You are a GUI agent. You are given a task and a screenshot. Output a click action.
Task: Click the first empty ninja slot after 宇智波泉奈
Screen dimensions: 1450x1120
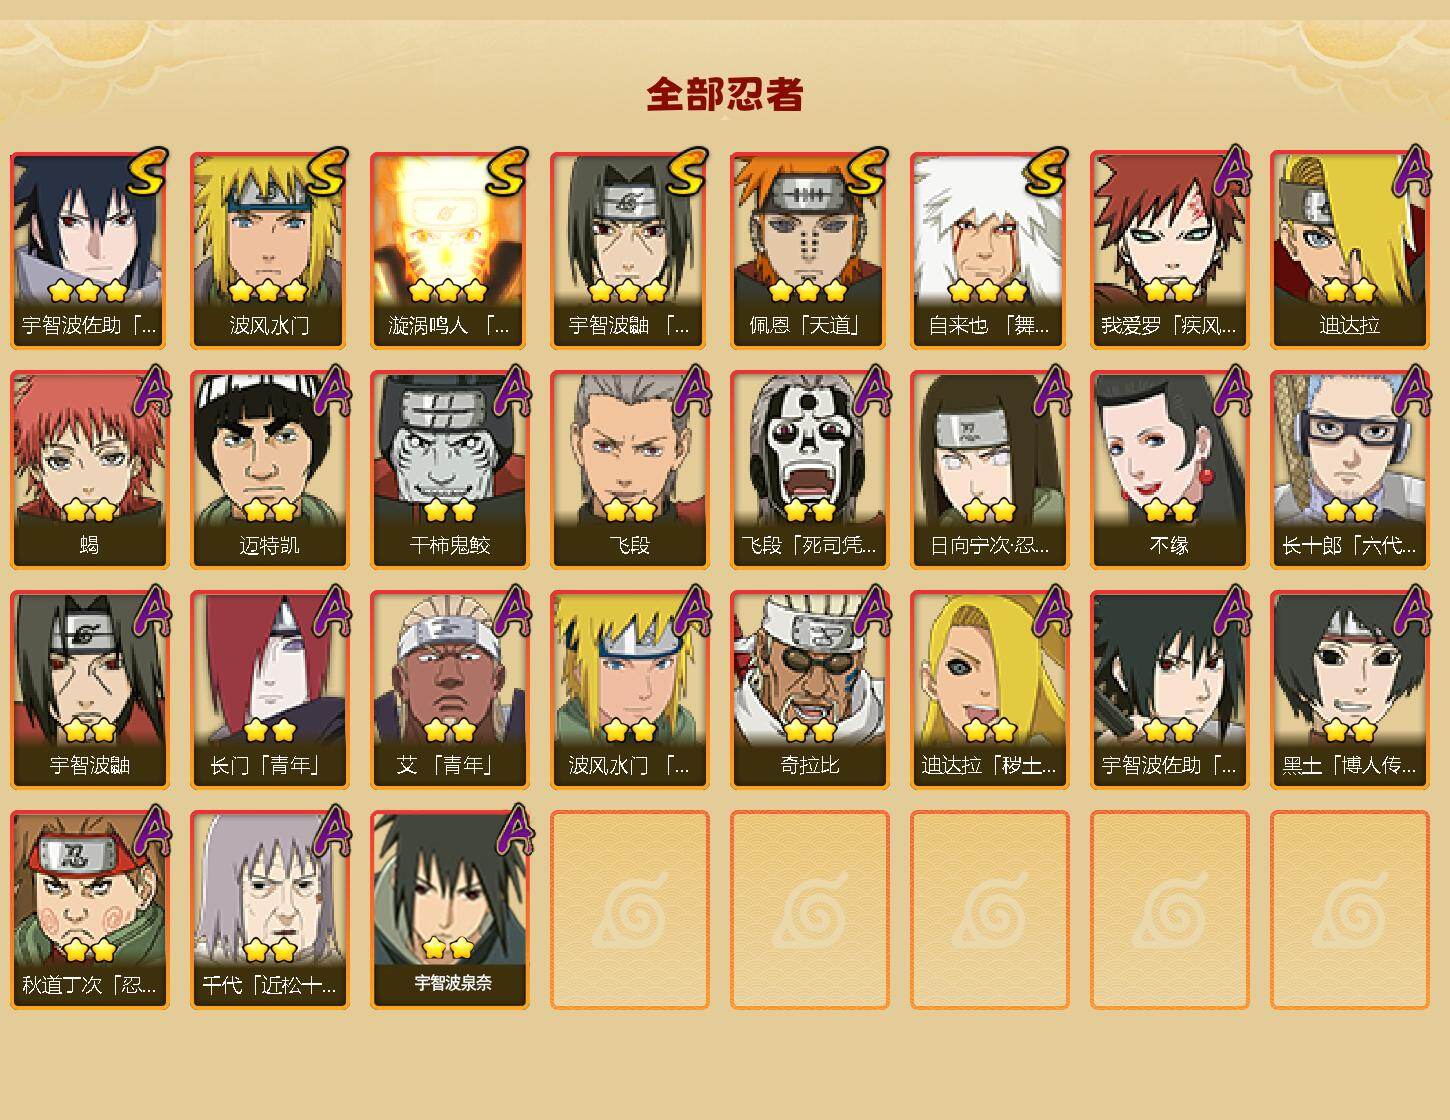click(629, 910)
